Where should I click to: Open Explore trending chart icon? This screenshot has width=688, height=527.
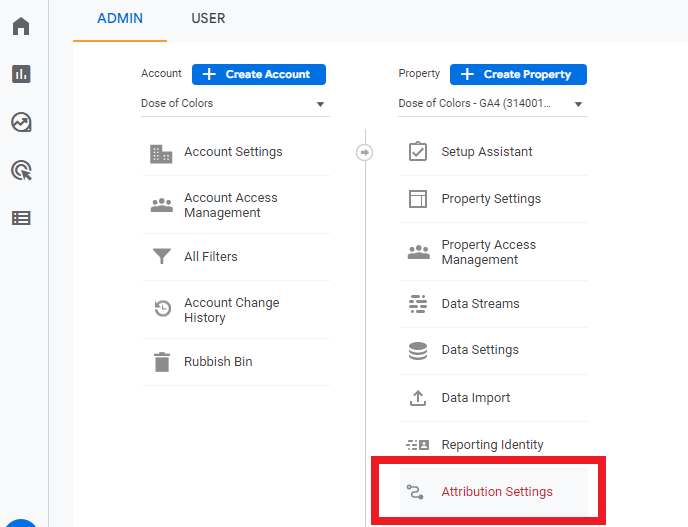coord(21,122)
